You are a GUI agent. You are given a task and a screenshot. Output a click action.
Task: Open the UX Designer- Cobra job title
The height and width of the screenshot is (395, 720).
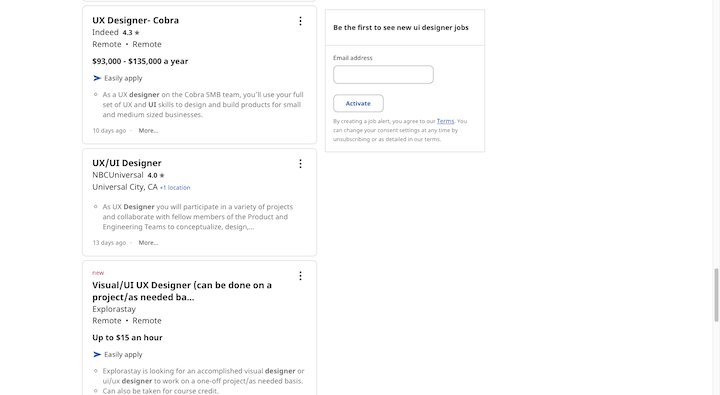135,20
